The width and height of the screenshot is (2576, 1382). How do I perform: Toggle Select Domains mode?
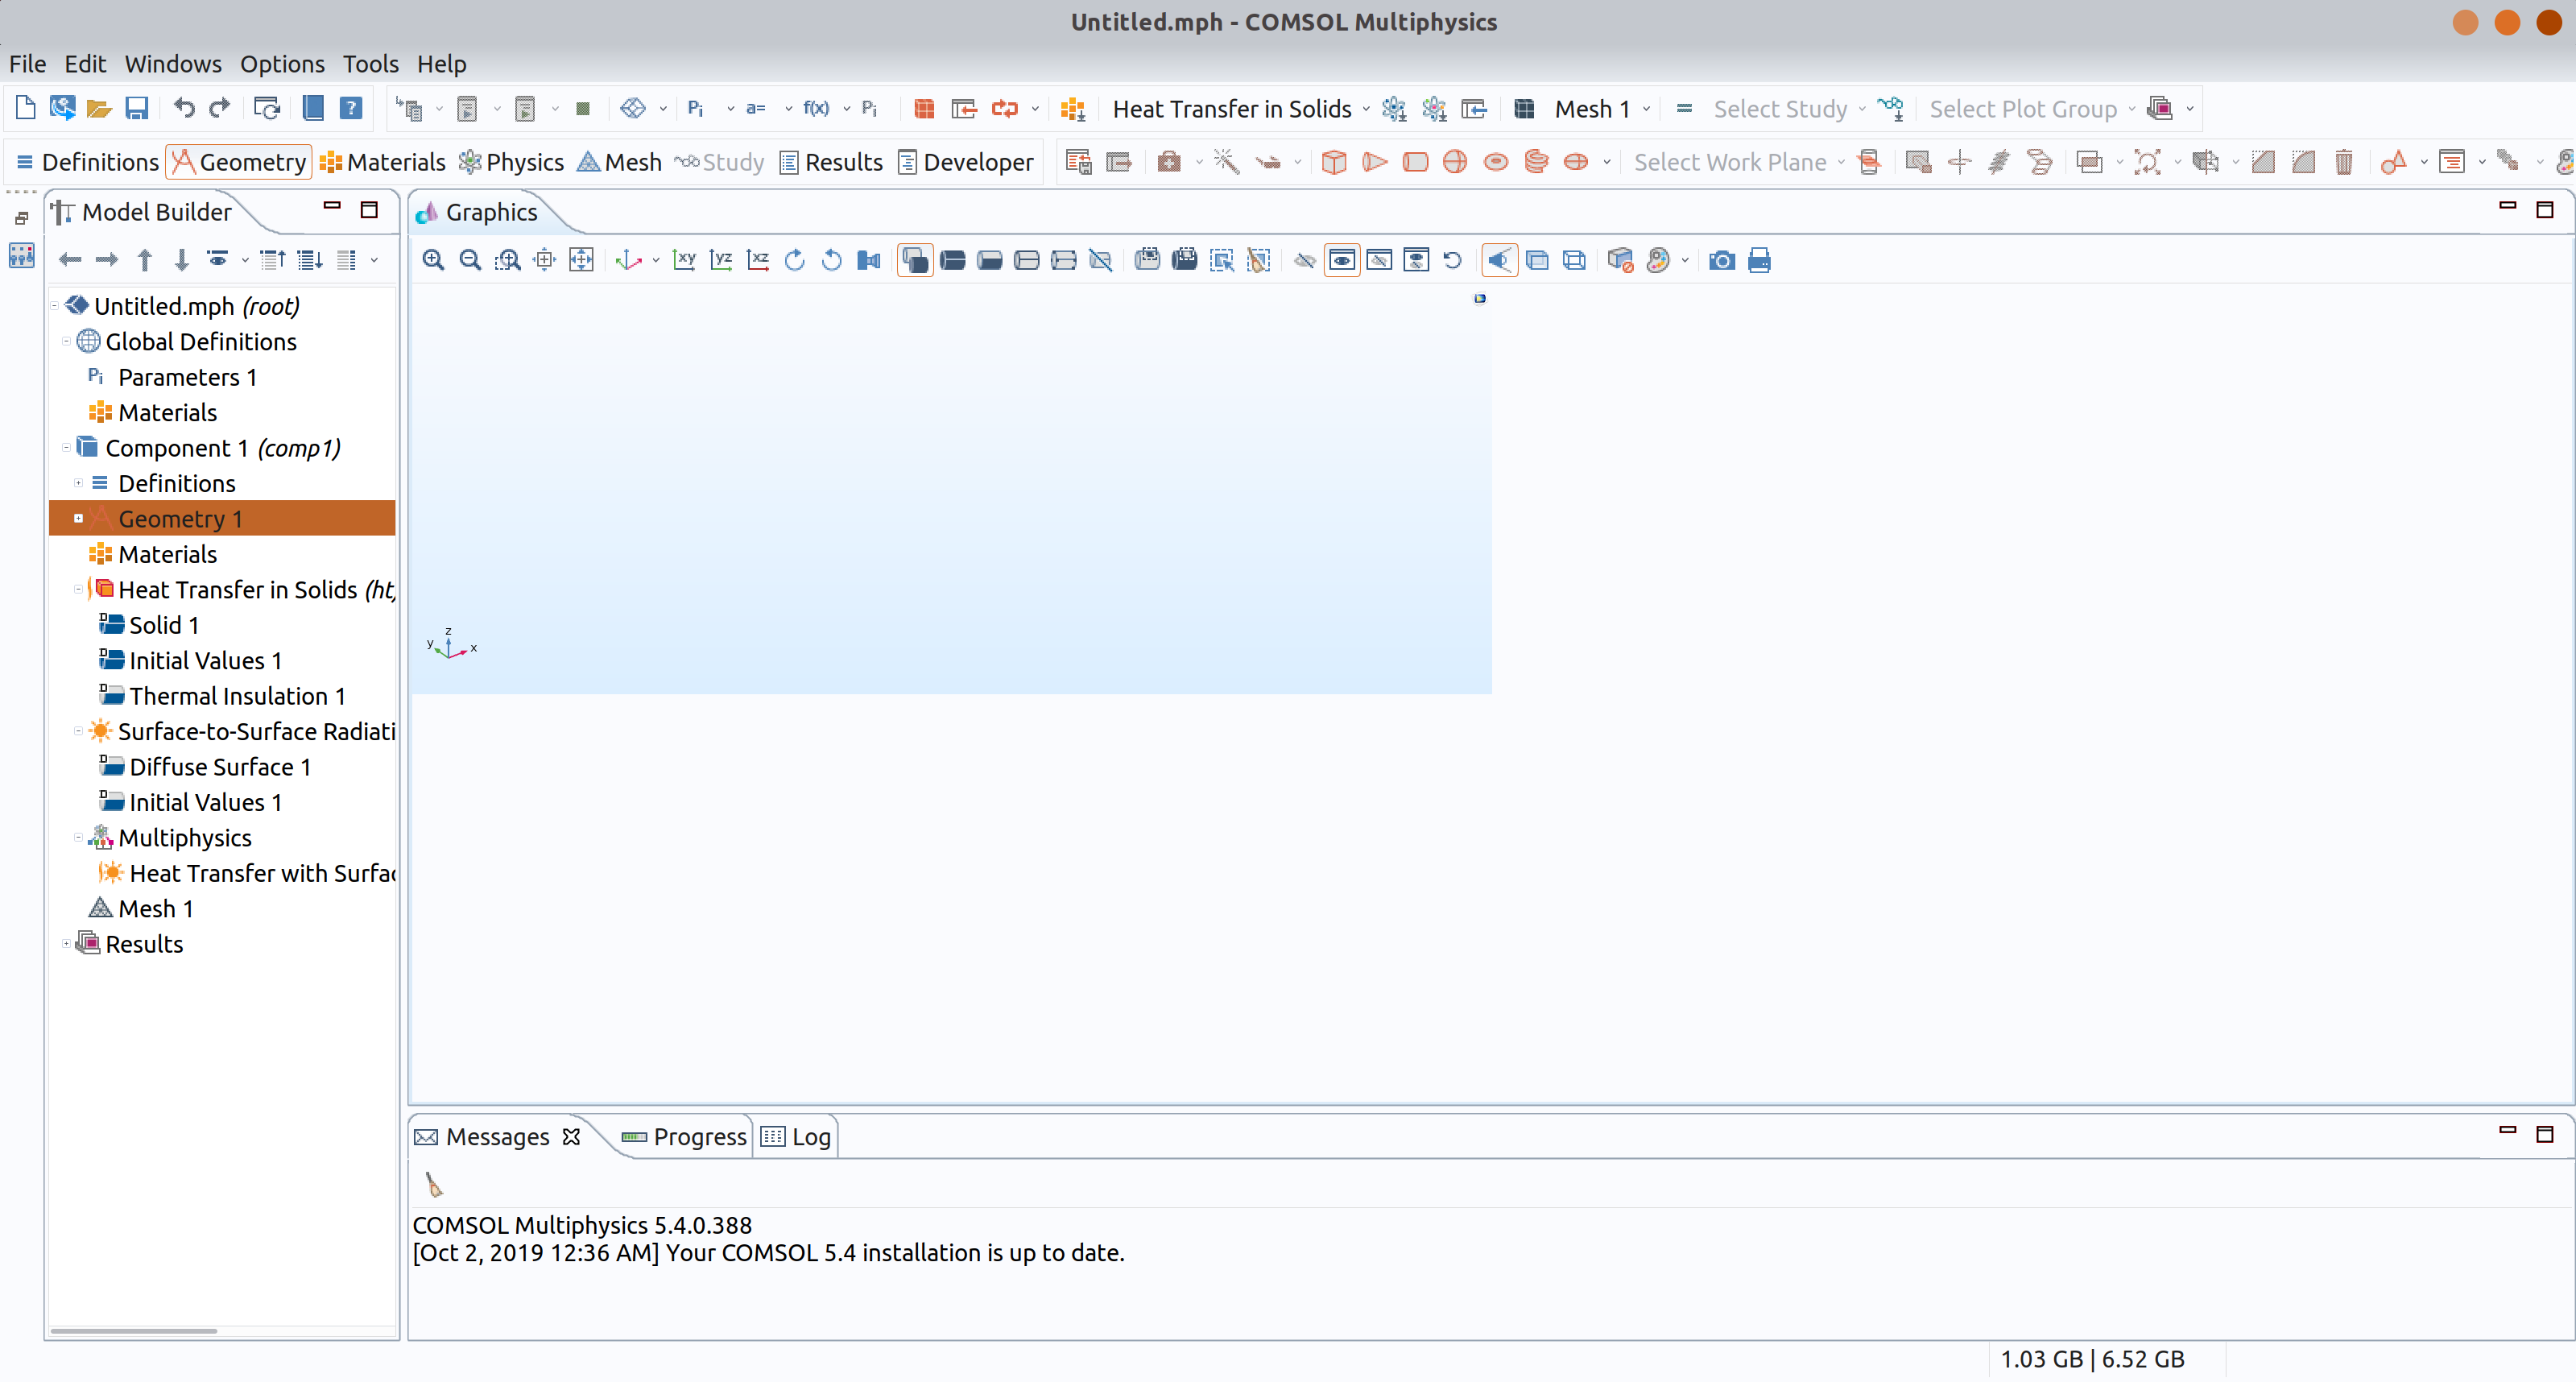953,260
